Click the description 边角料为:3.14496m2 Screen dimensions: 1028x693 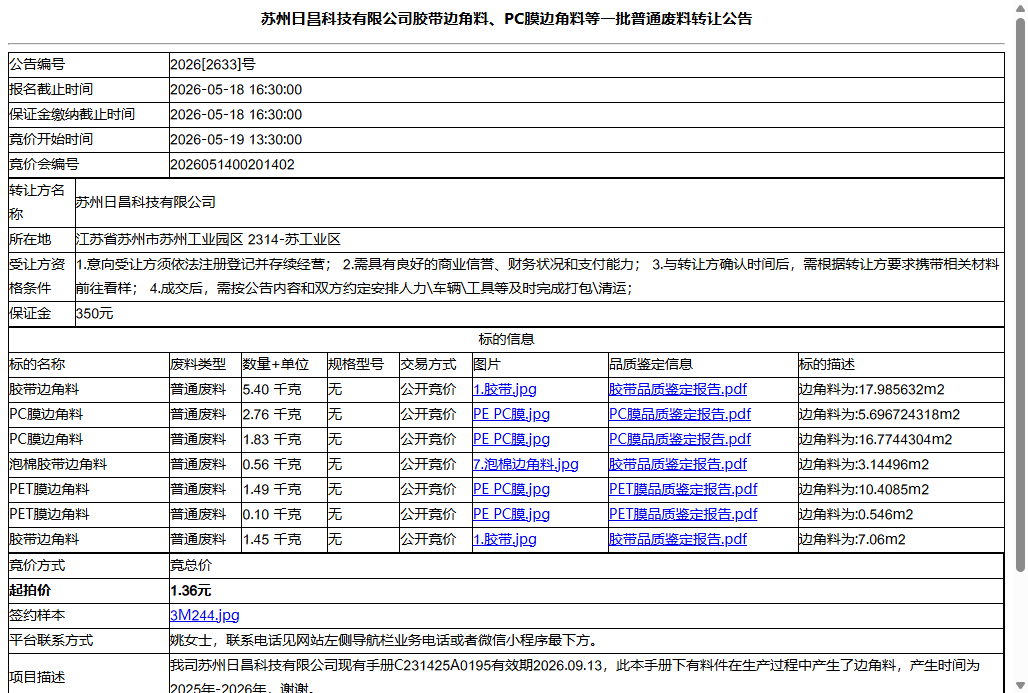tap(864, 464)
